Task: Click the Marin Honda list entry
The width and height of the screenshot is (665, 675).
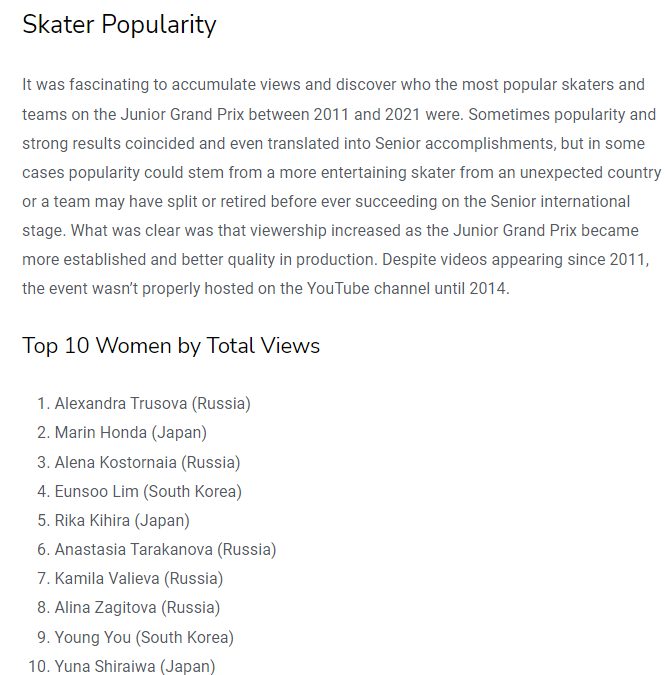Action: [130, 433]
